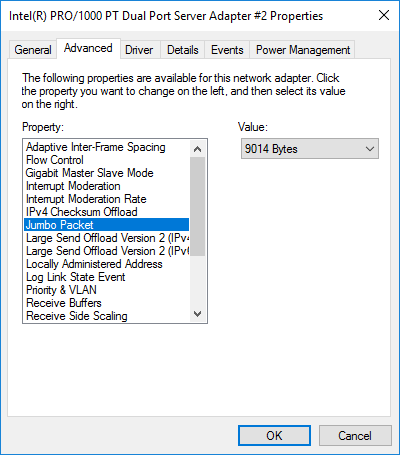
Task: Select Locally Administered Address in the list
Action: (x=107, y=264)
